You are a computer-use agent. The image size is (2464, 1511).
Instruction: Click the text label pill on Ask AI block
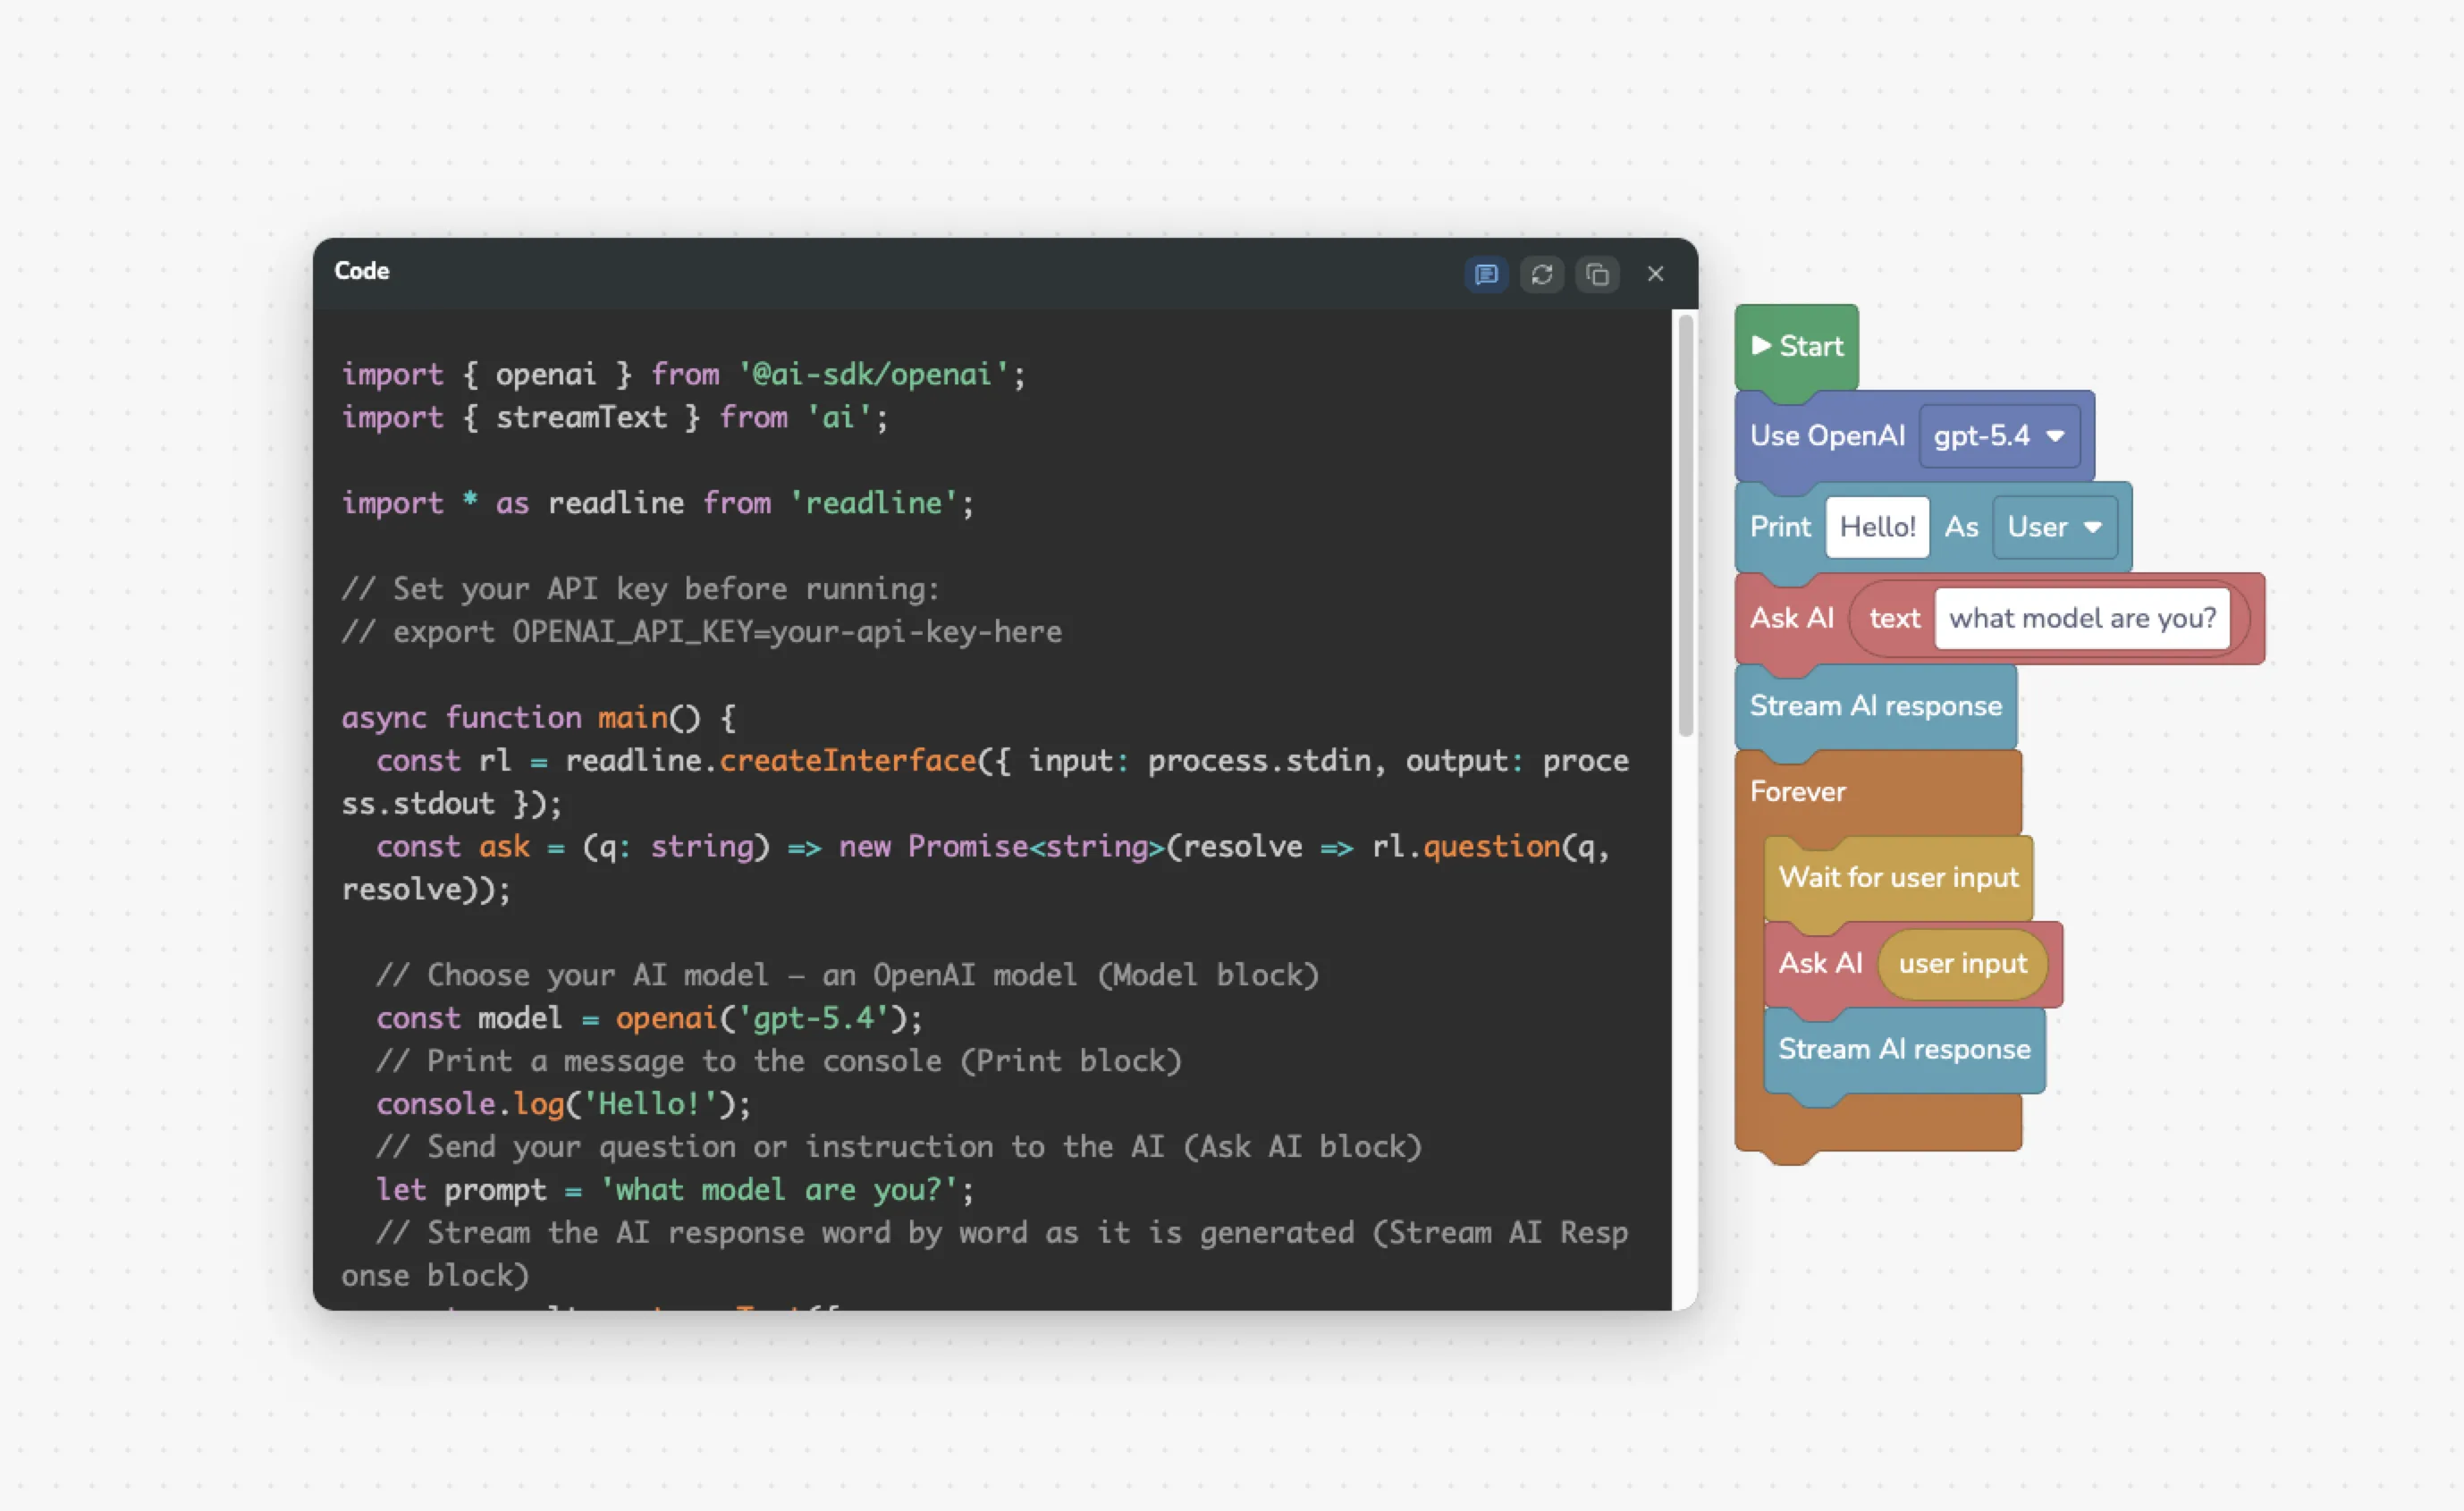pos(1893,618)
